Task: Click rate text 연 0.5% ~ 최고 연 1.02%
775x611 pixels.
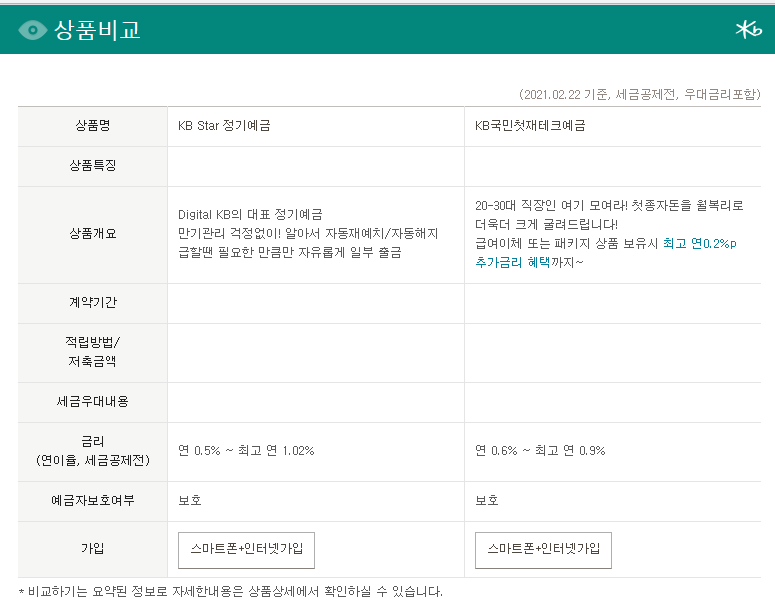Action: [x=246, y=451]
